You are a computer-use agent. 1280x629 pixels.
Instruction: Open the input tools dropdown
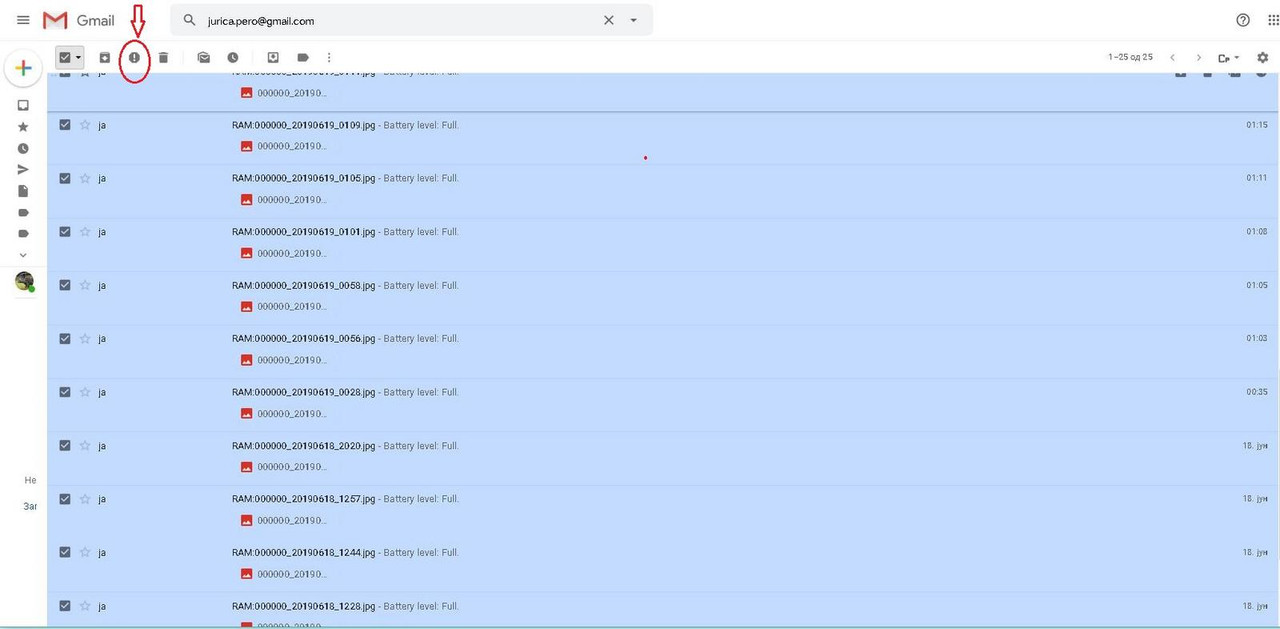click(x=1229, y=58)
